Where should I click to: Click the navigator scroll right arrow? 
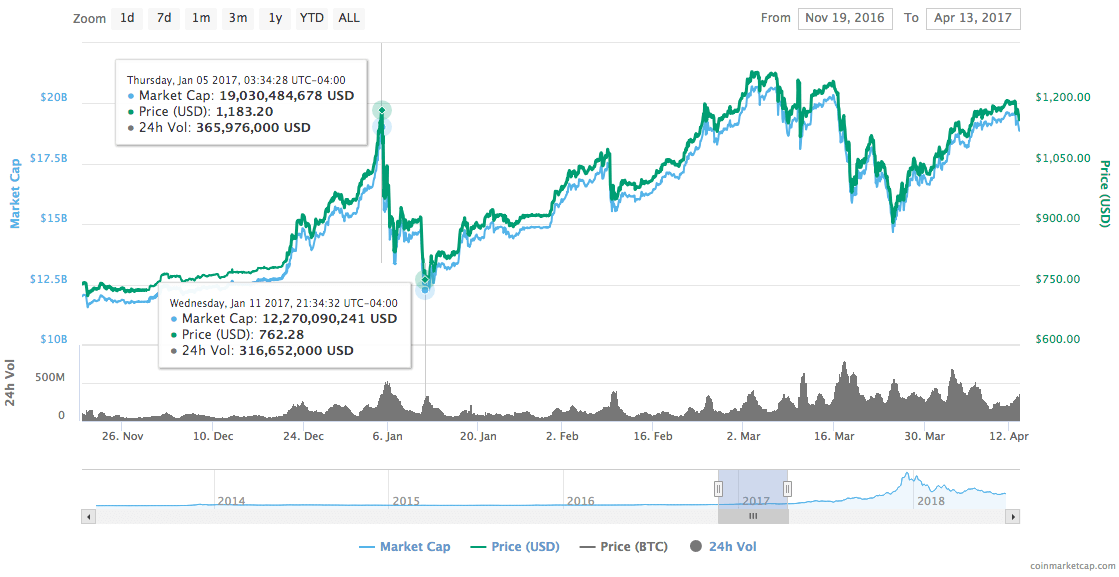coord(1013,516)
